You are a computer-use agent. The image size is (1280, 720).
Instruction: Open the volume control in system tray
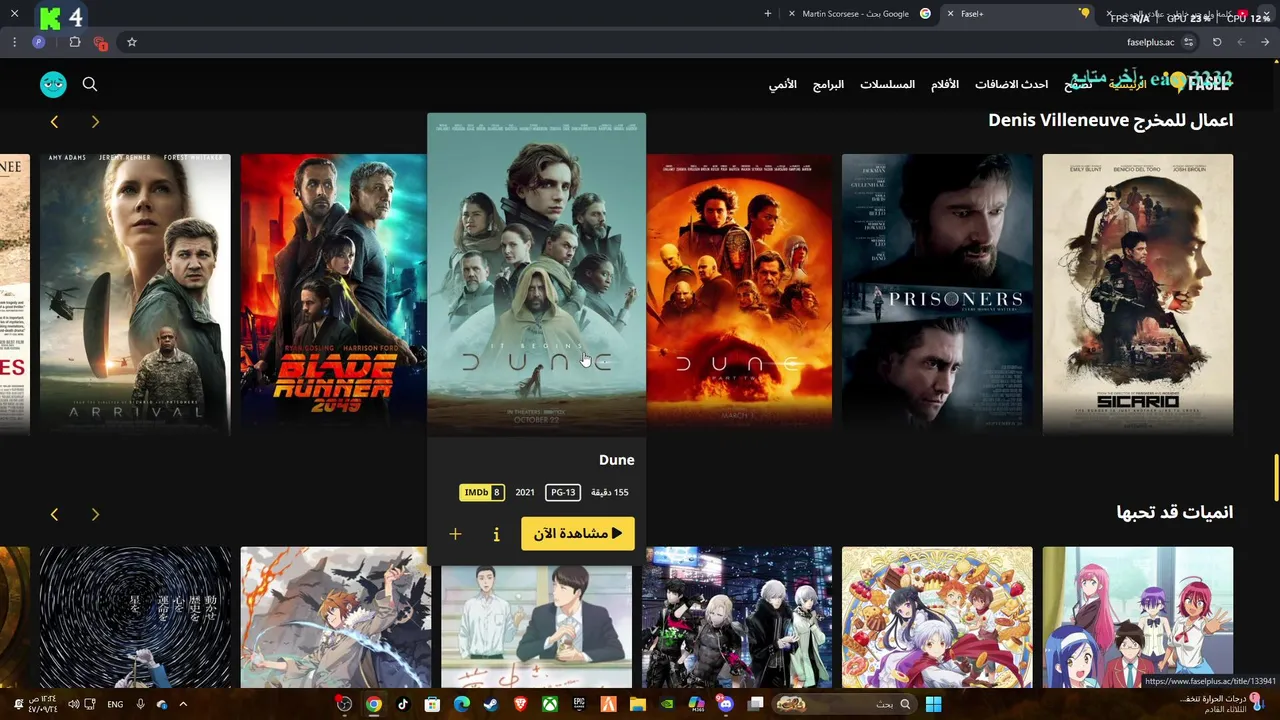(x=73, y=704)
